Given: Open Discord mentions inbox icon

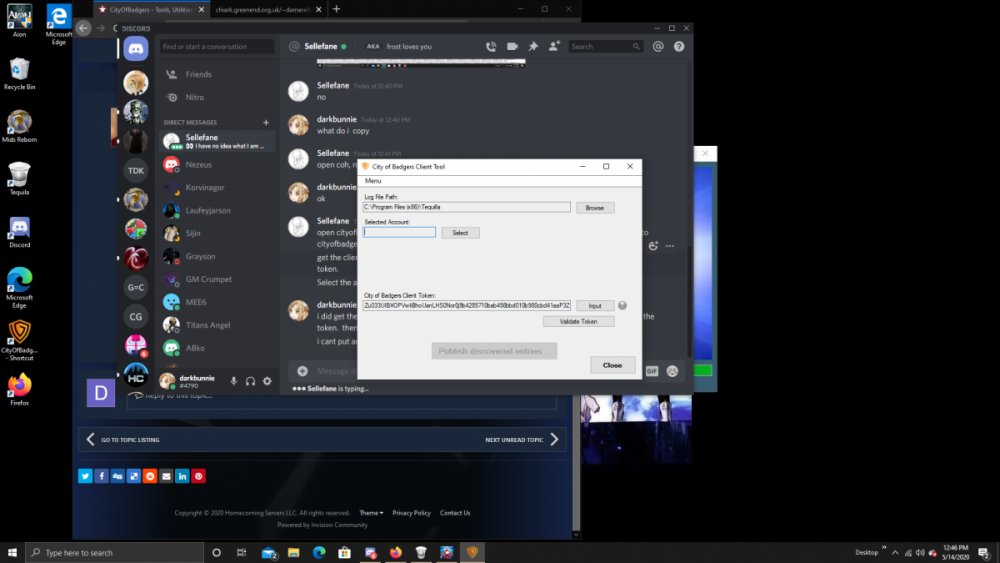Looking at the screenshot, I should (658, 47).
